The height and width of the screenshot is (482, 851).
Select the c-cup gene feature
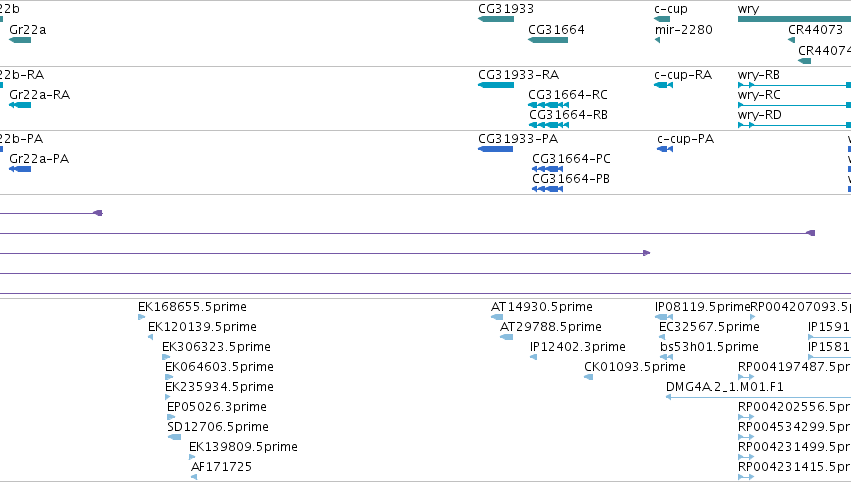coord(662,19)
